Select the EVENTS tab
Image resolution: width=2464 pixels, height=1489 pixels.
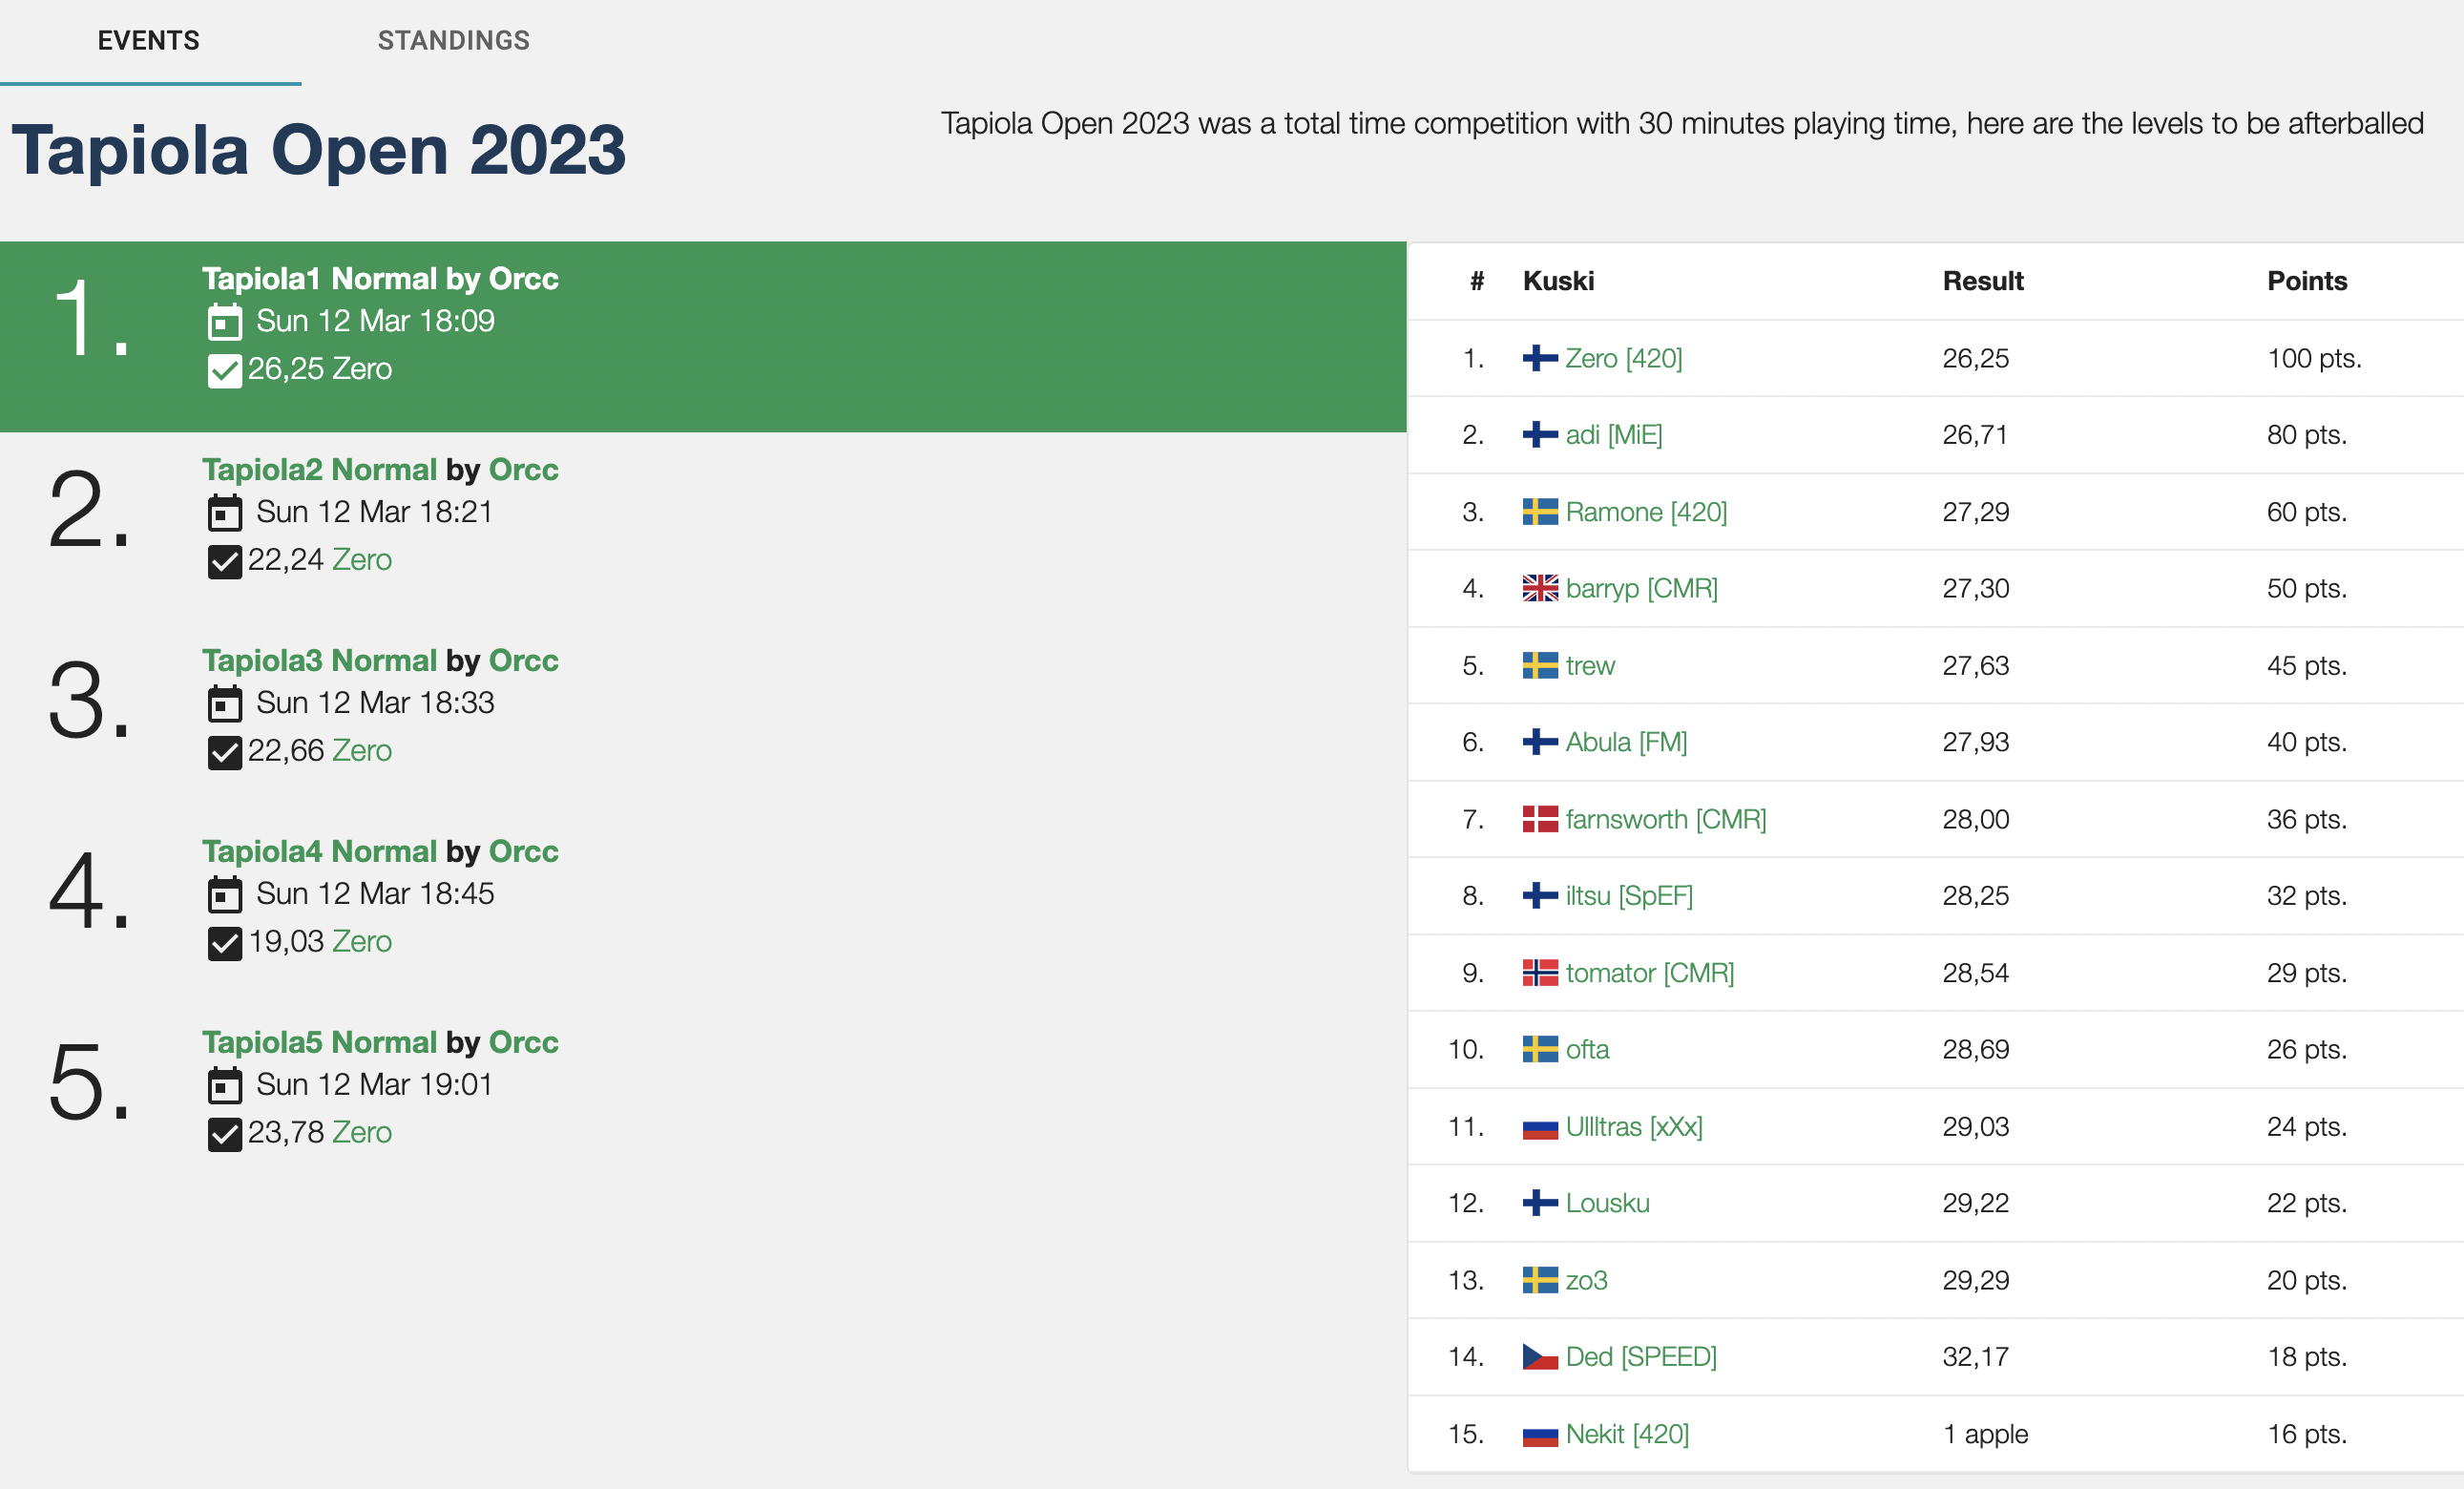[149, 40]
